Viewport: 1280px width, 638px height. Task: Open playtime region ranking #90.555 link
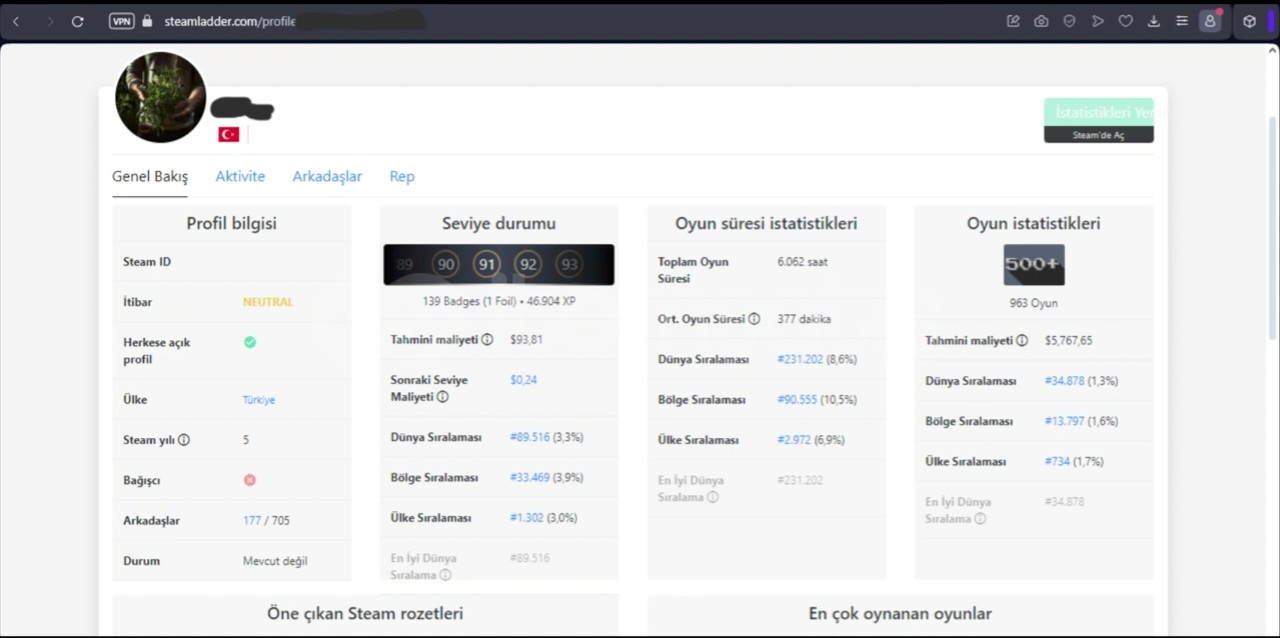click(x=797, y=400)
